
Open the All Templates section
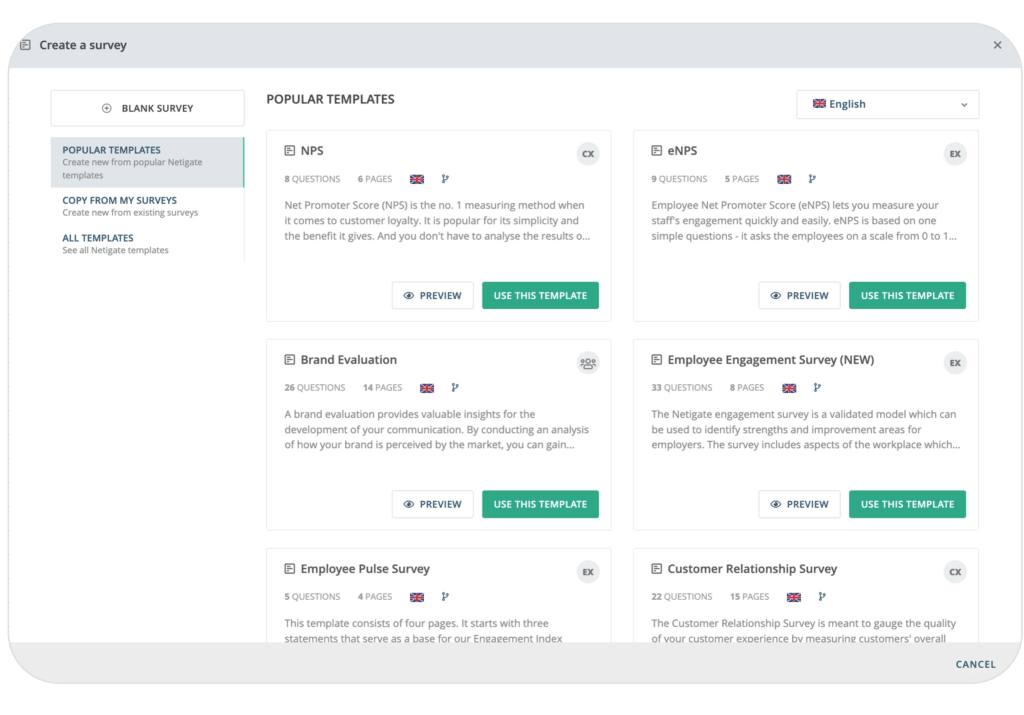click(148, 244)
